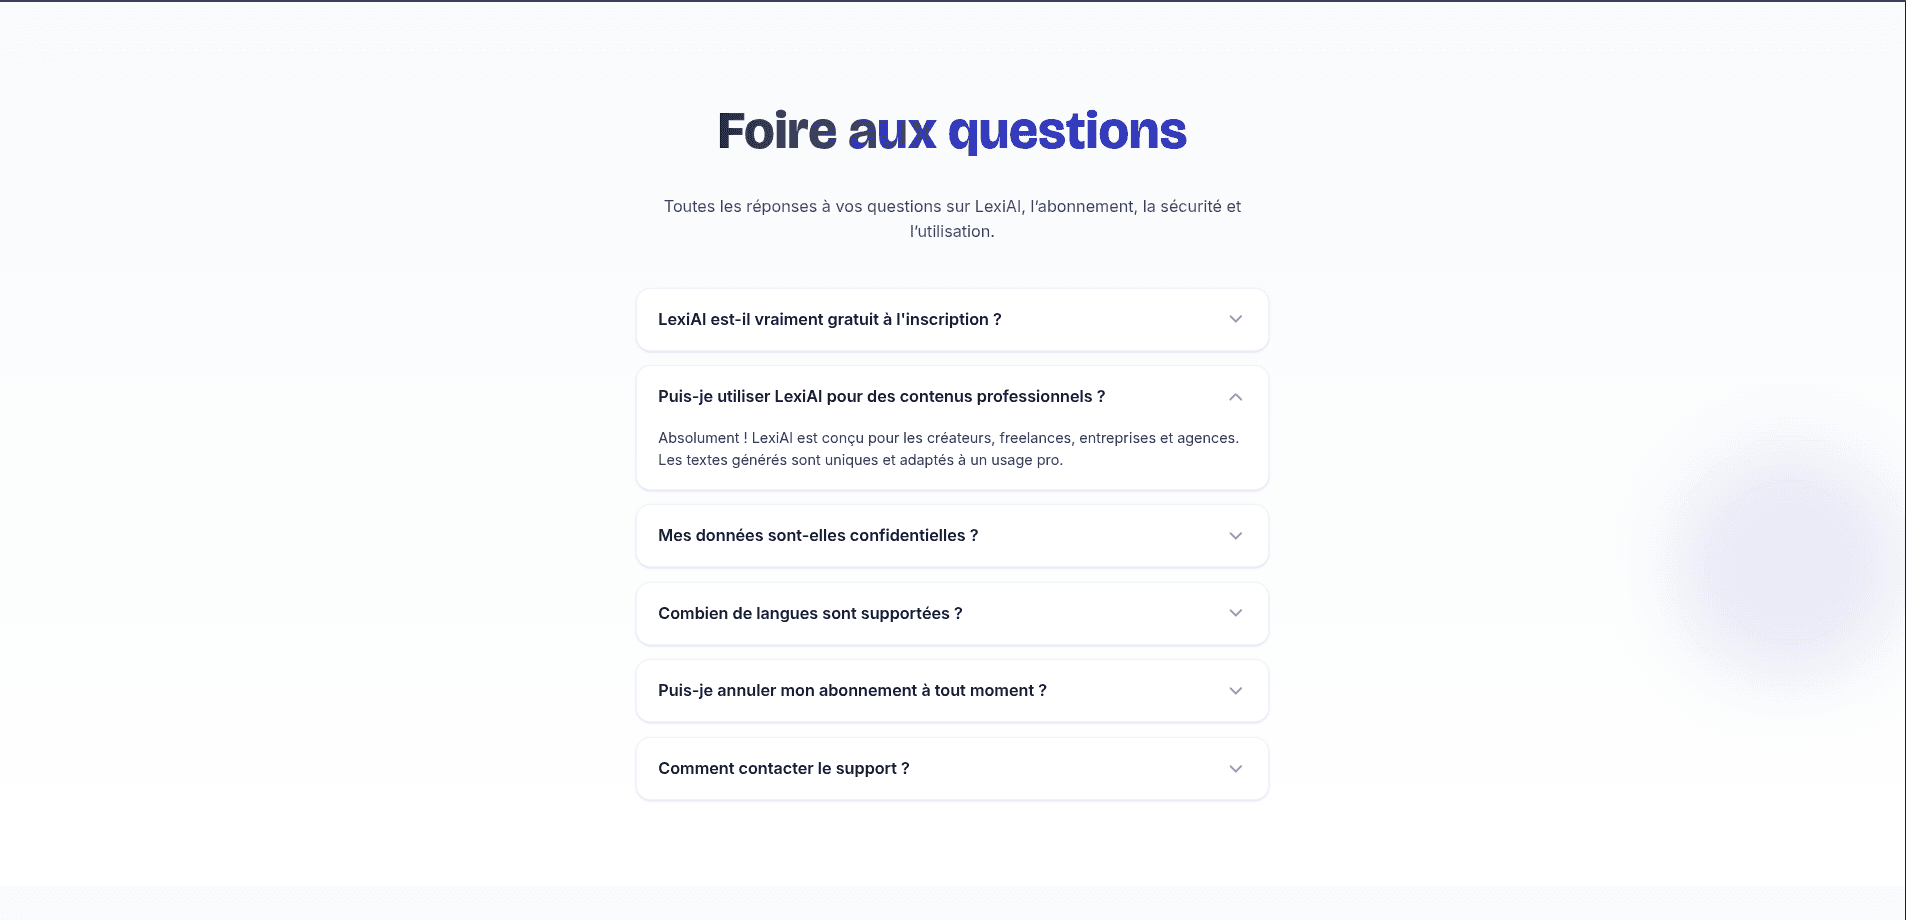This screenshot has height=920, width=1906.
Task: Click the chevron next to the data confidentiality question
Action: [1236, 536]
